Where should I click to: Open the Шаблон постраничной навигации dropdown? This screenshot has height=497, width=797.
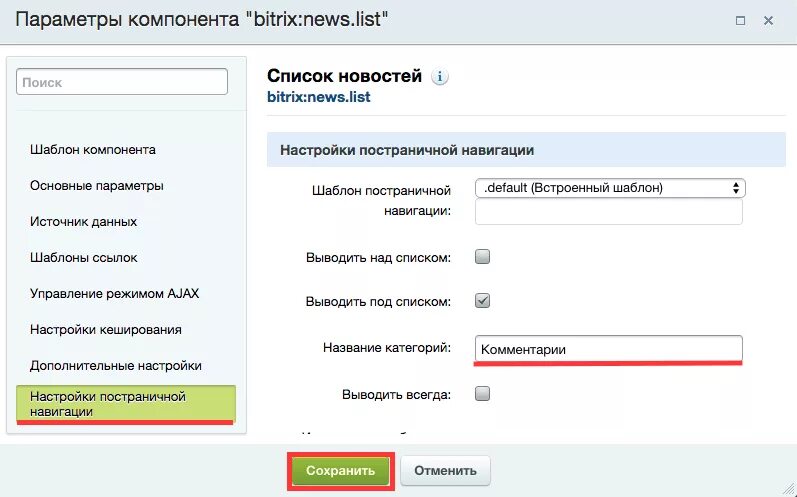click(610, 187)
